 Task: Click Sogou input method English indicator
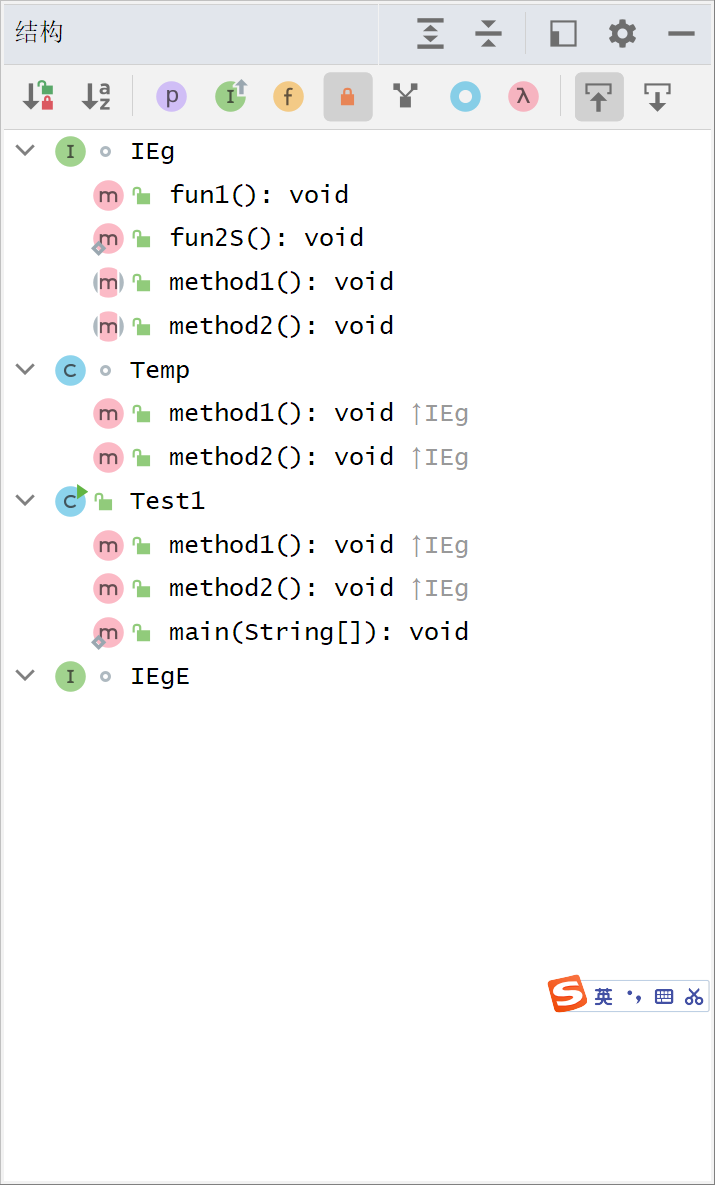point(603,996)
